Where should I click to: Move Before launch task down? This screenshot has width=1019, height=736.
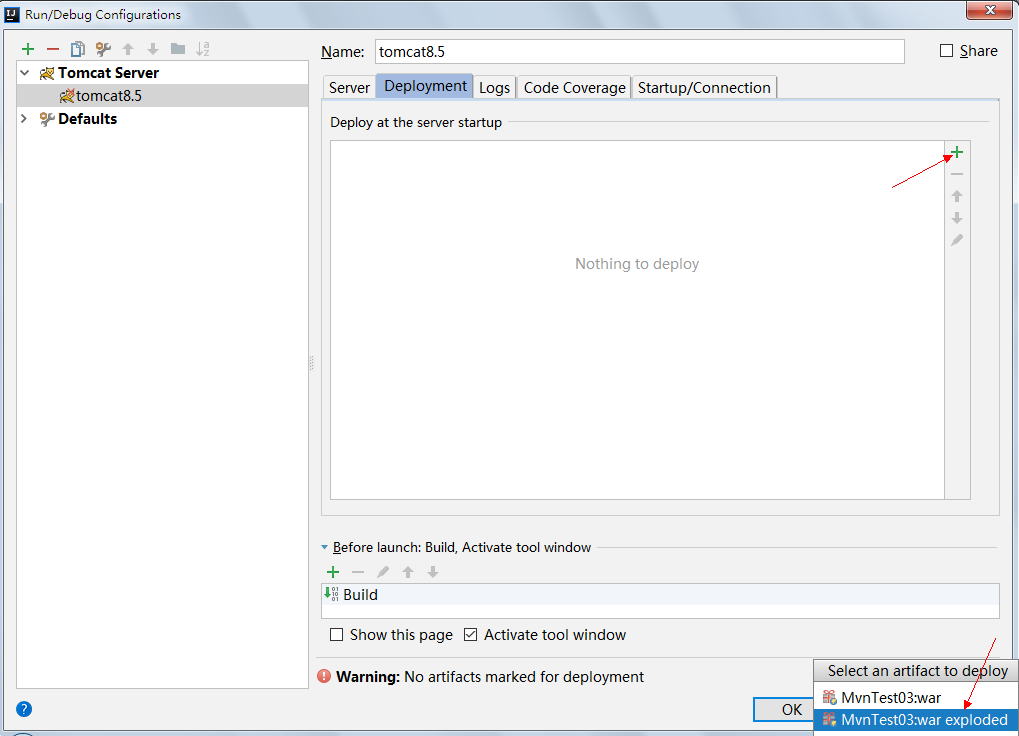pyautogui.click(x=433, y=572)
